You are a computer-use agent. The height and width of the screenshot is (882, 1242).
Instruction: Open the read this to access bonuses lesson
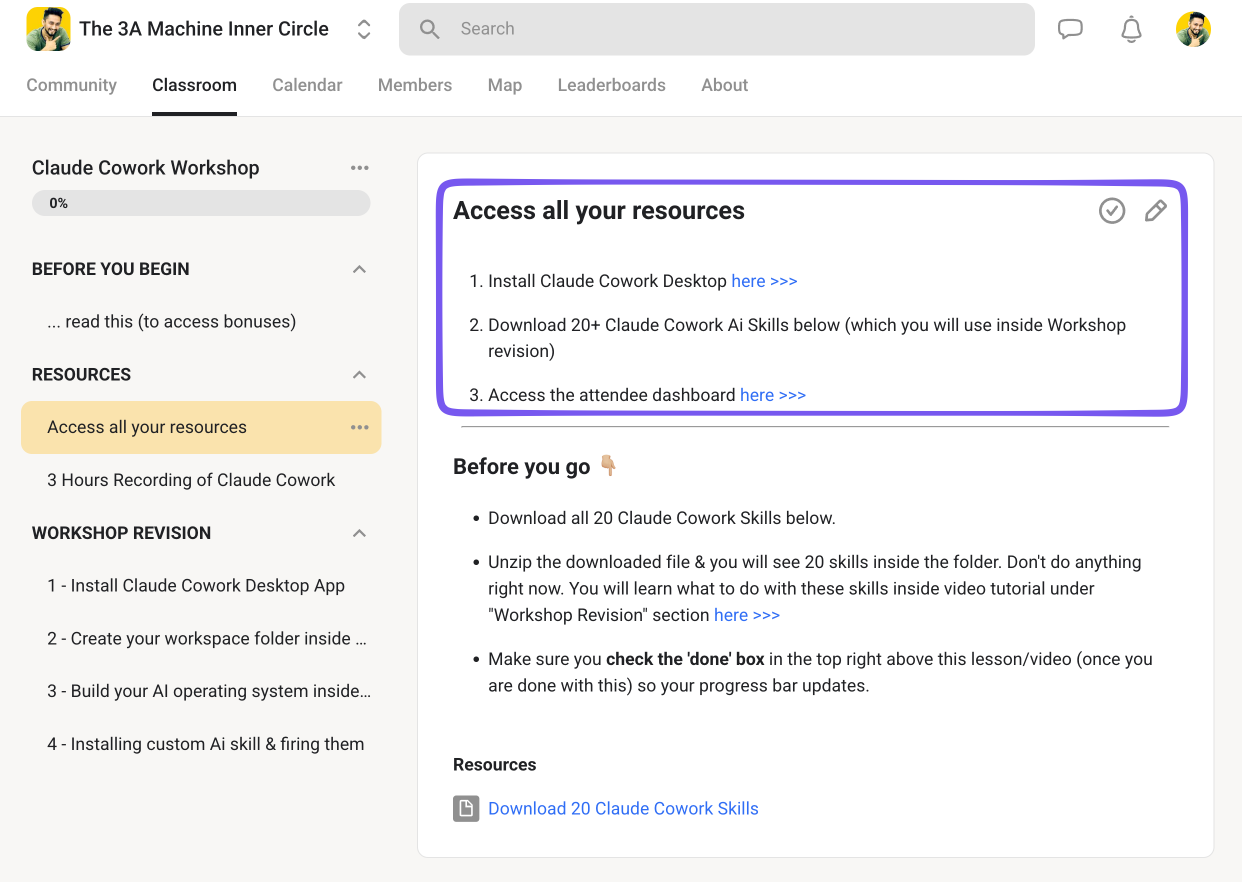(x=171, y=322)
